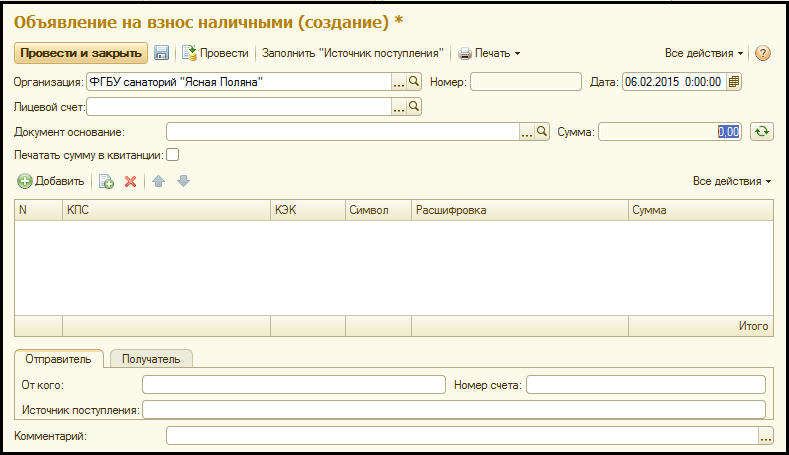This screenshot has height=455, width=789.
Task: Expand Все действия above the table
Action: click(x=732, y=181)
